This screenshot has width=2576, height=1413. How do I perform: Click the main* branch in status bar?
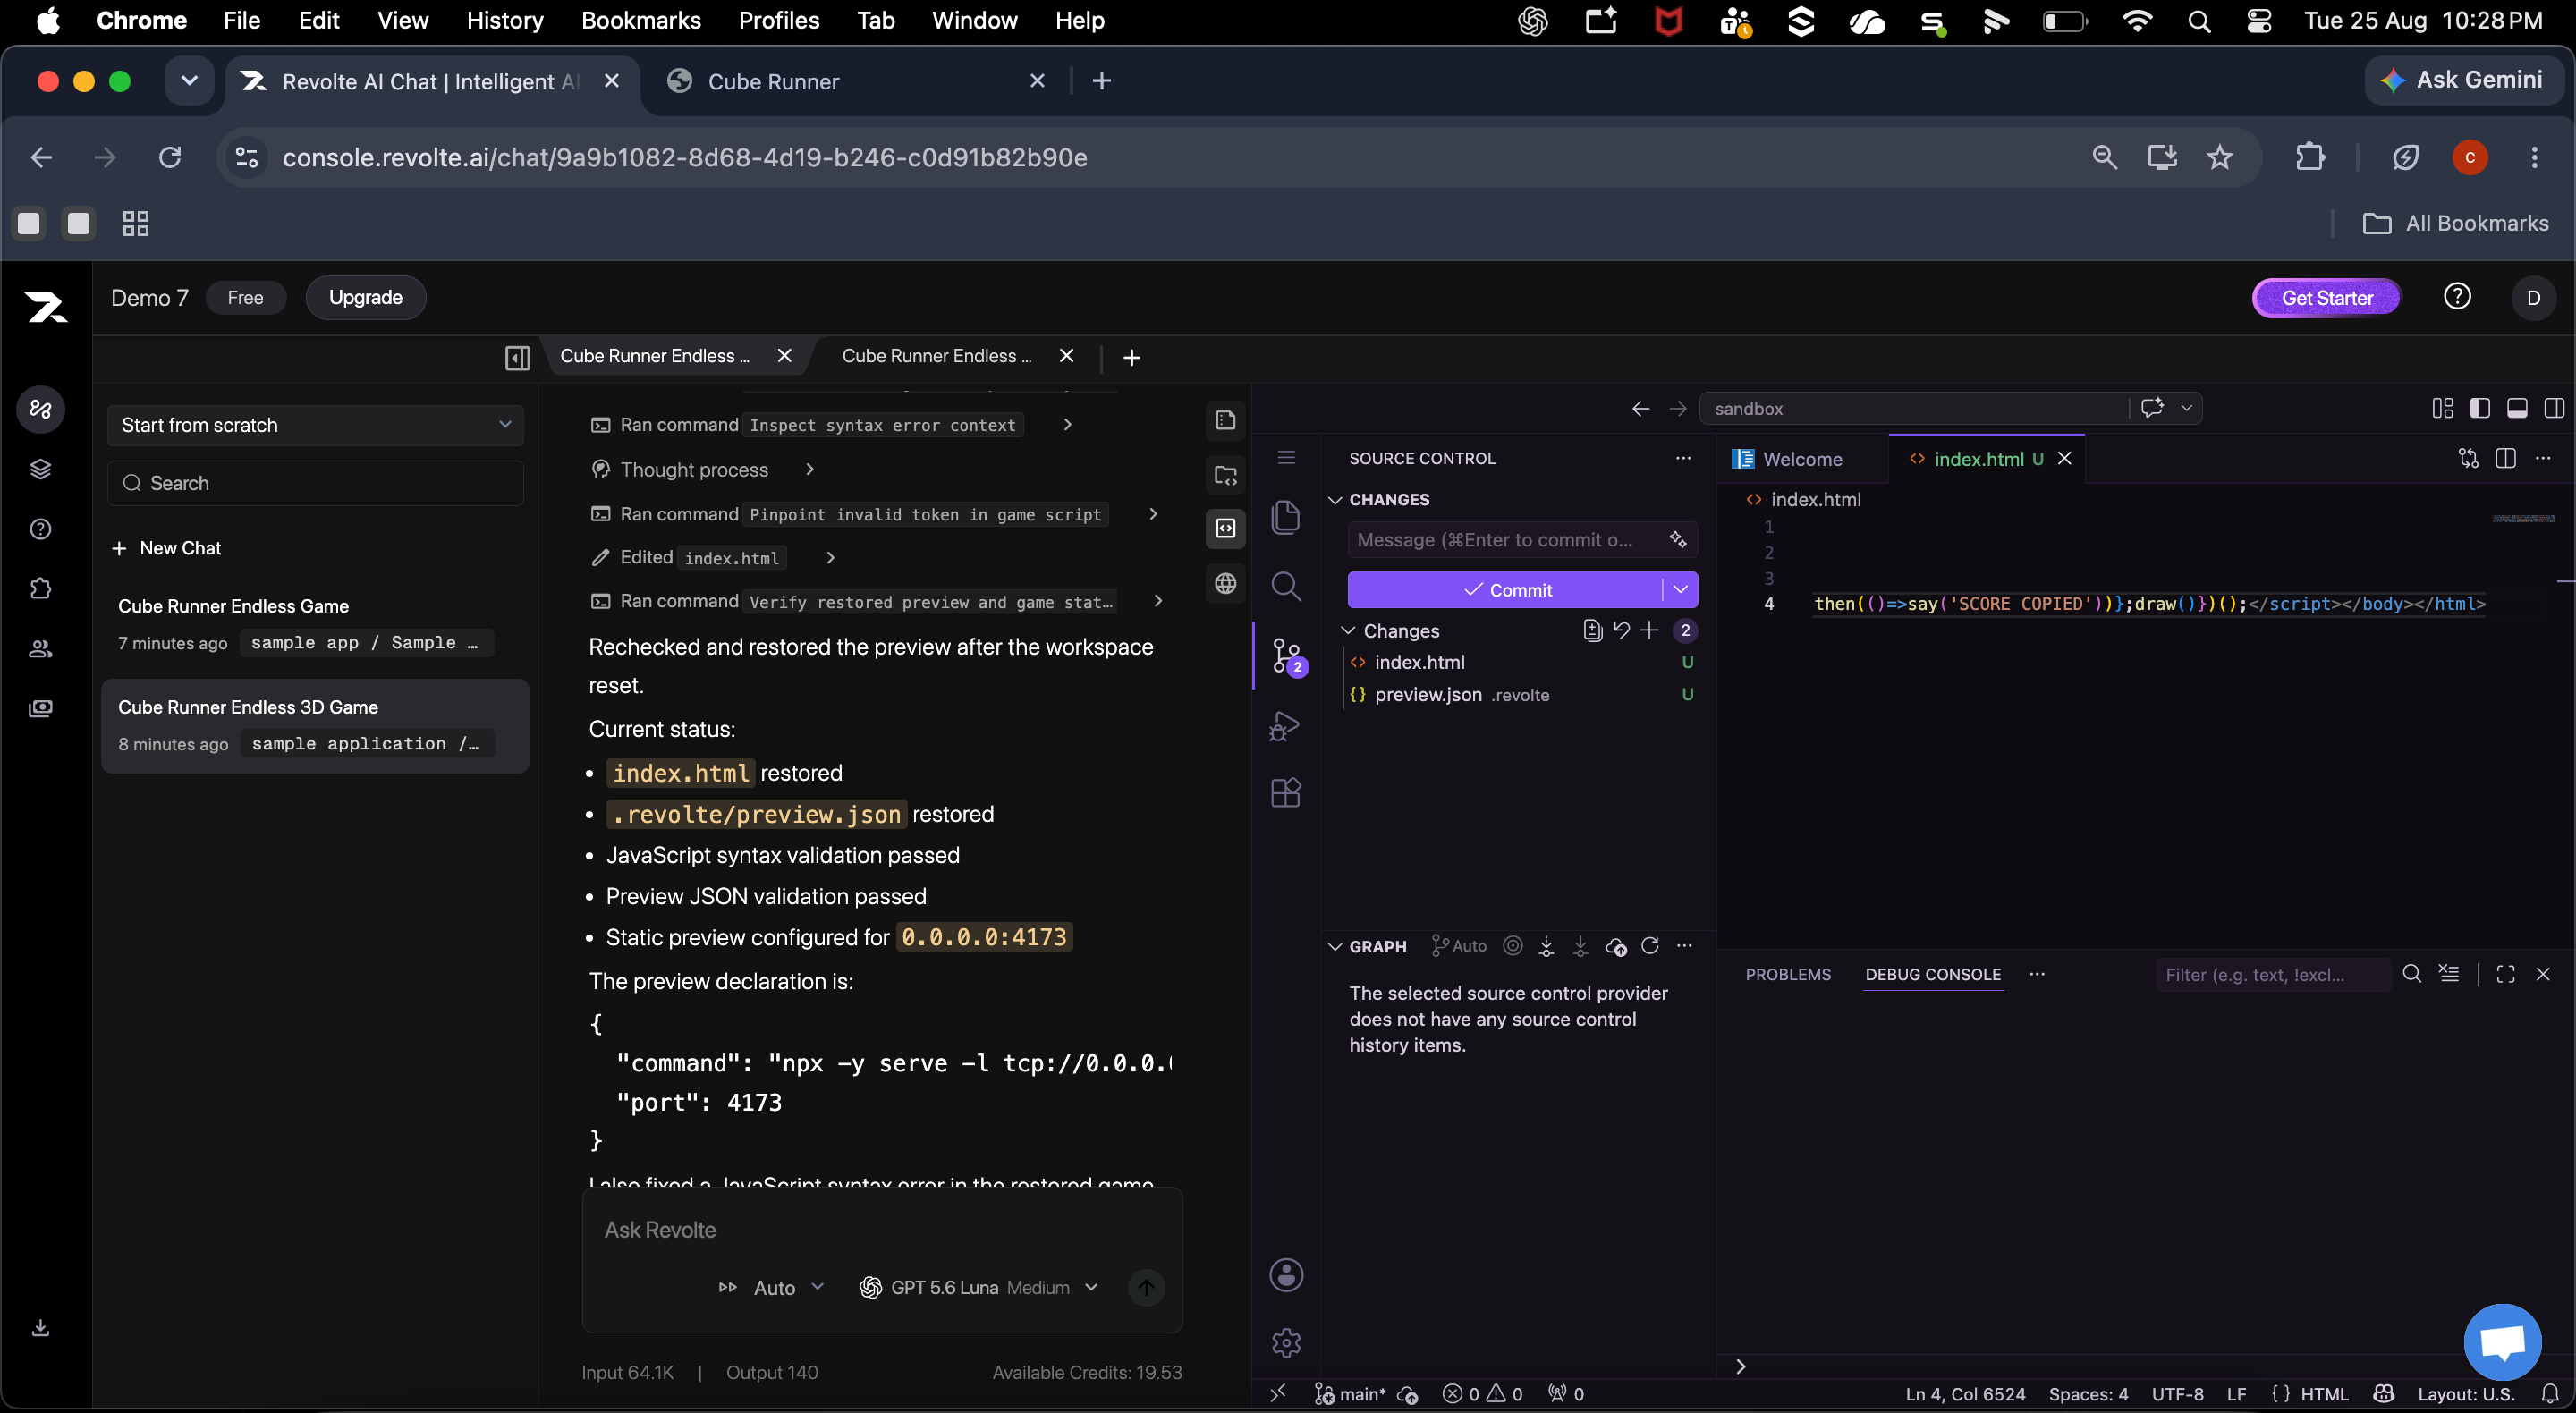(x=1349, y=1393)
